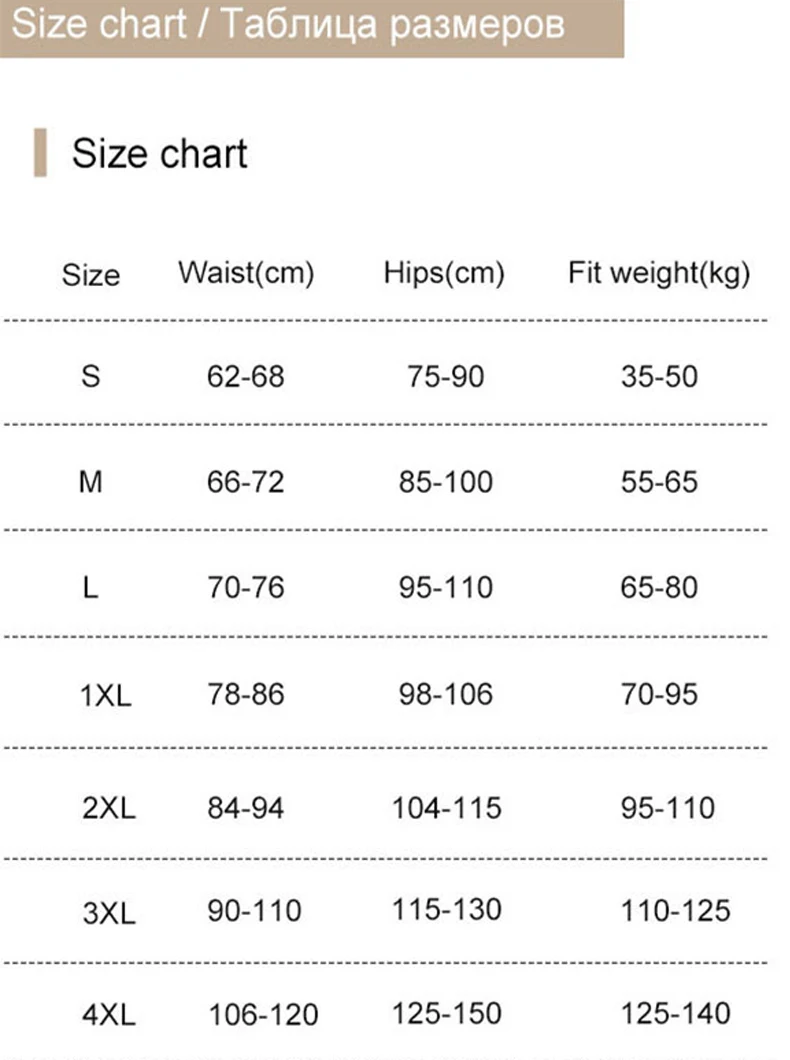Click the waist value 62-68
790x1060 pixels.
246,377
